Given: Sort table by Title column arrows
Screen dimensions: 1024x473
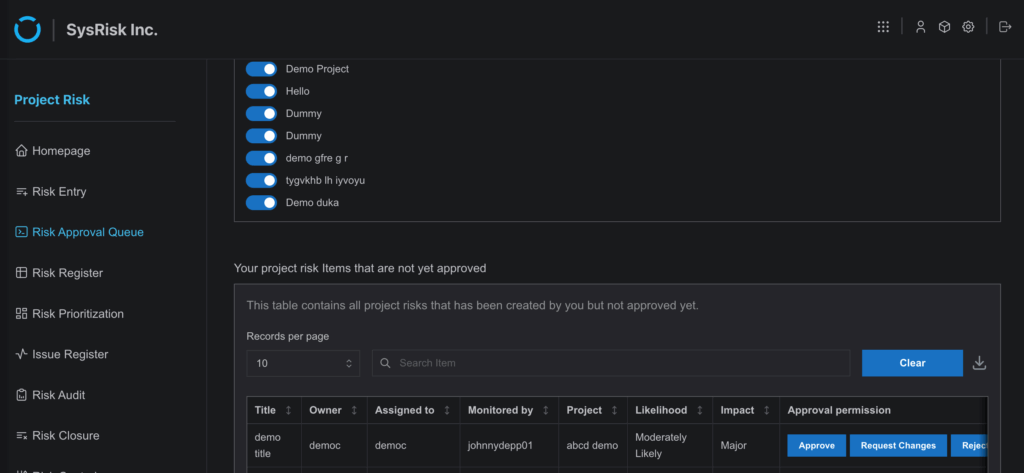Looking at the screenshot, I should click(289, 410).
